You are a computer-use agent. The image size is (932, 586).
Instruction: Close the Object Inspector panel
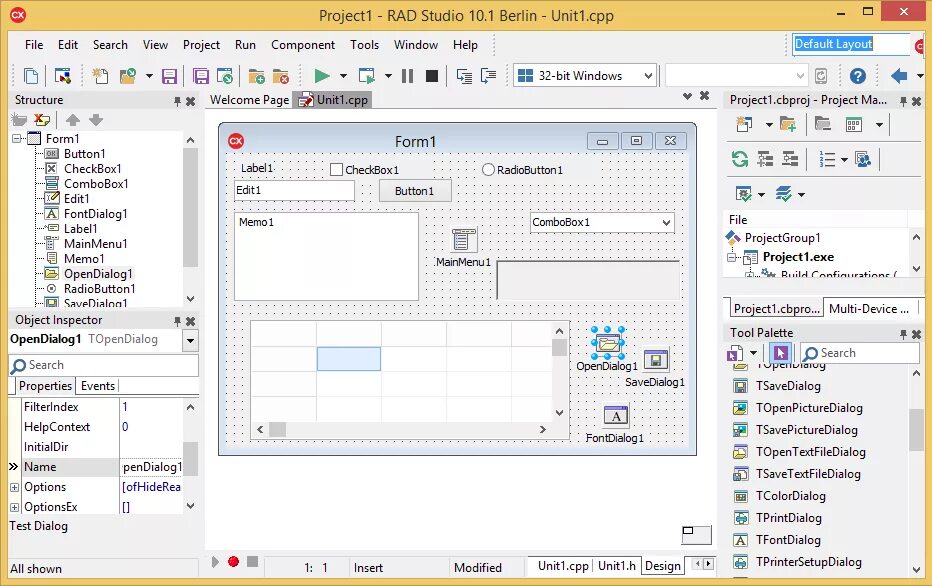190,322
